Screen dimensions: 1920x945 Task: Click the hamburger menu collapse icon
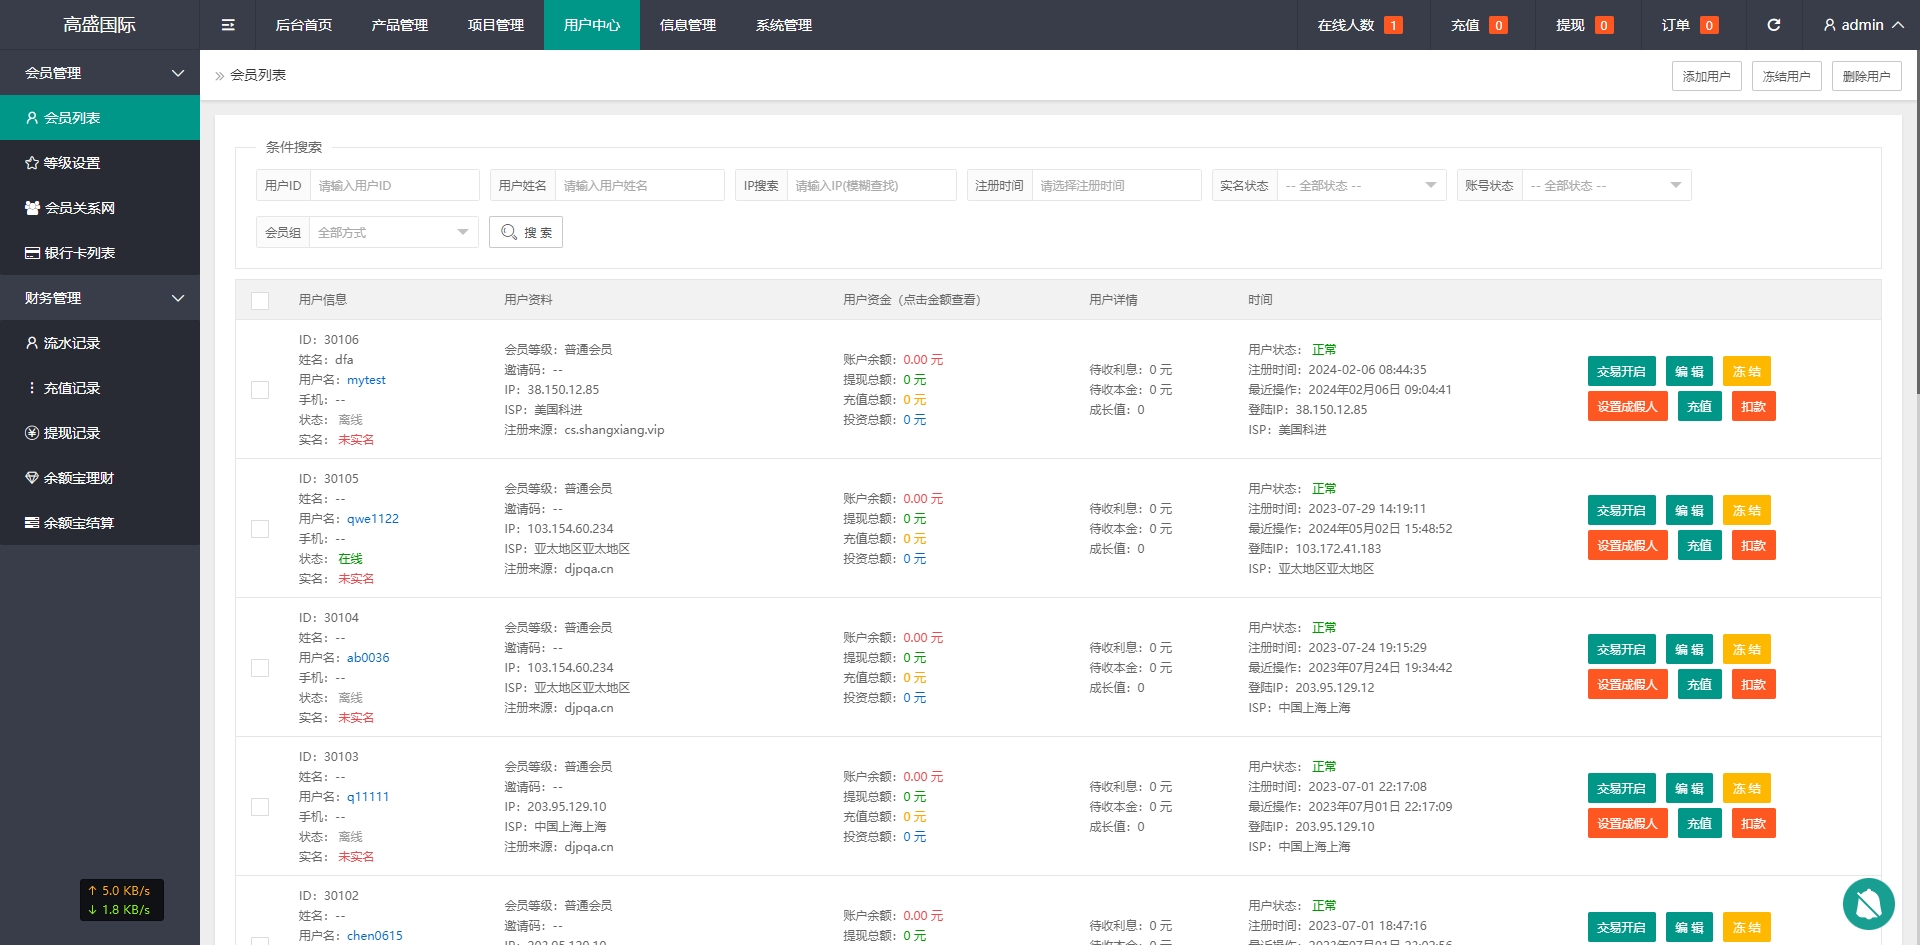click(228, 25)
